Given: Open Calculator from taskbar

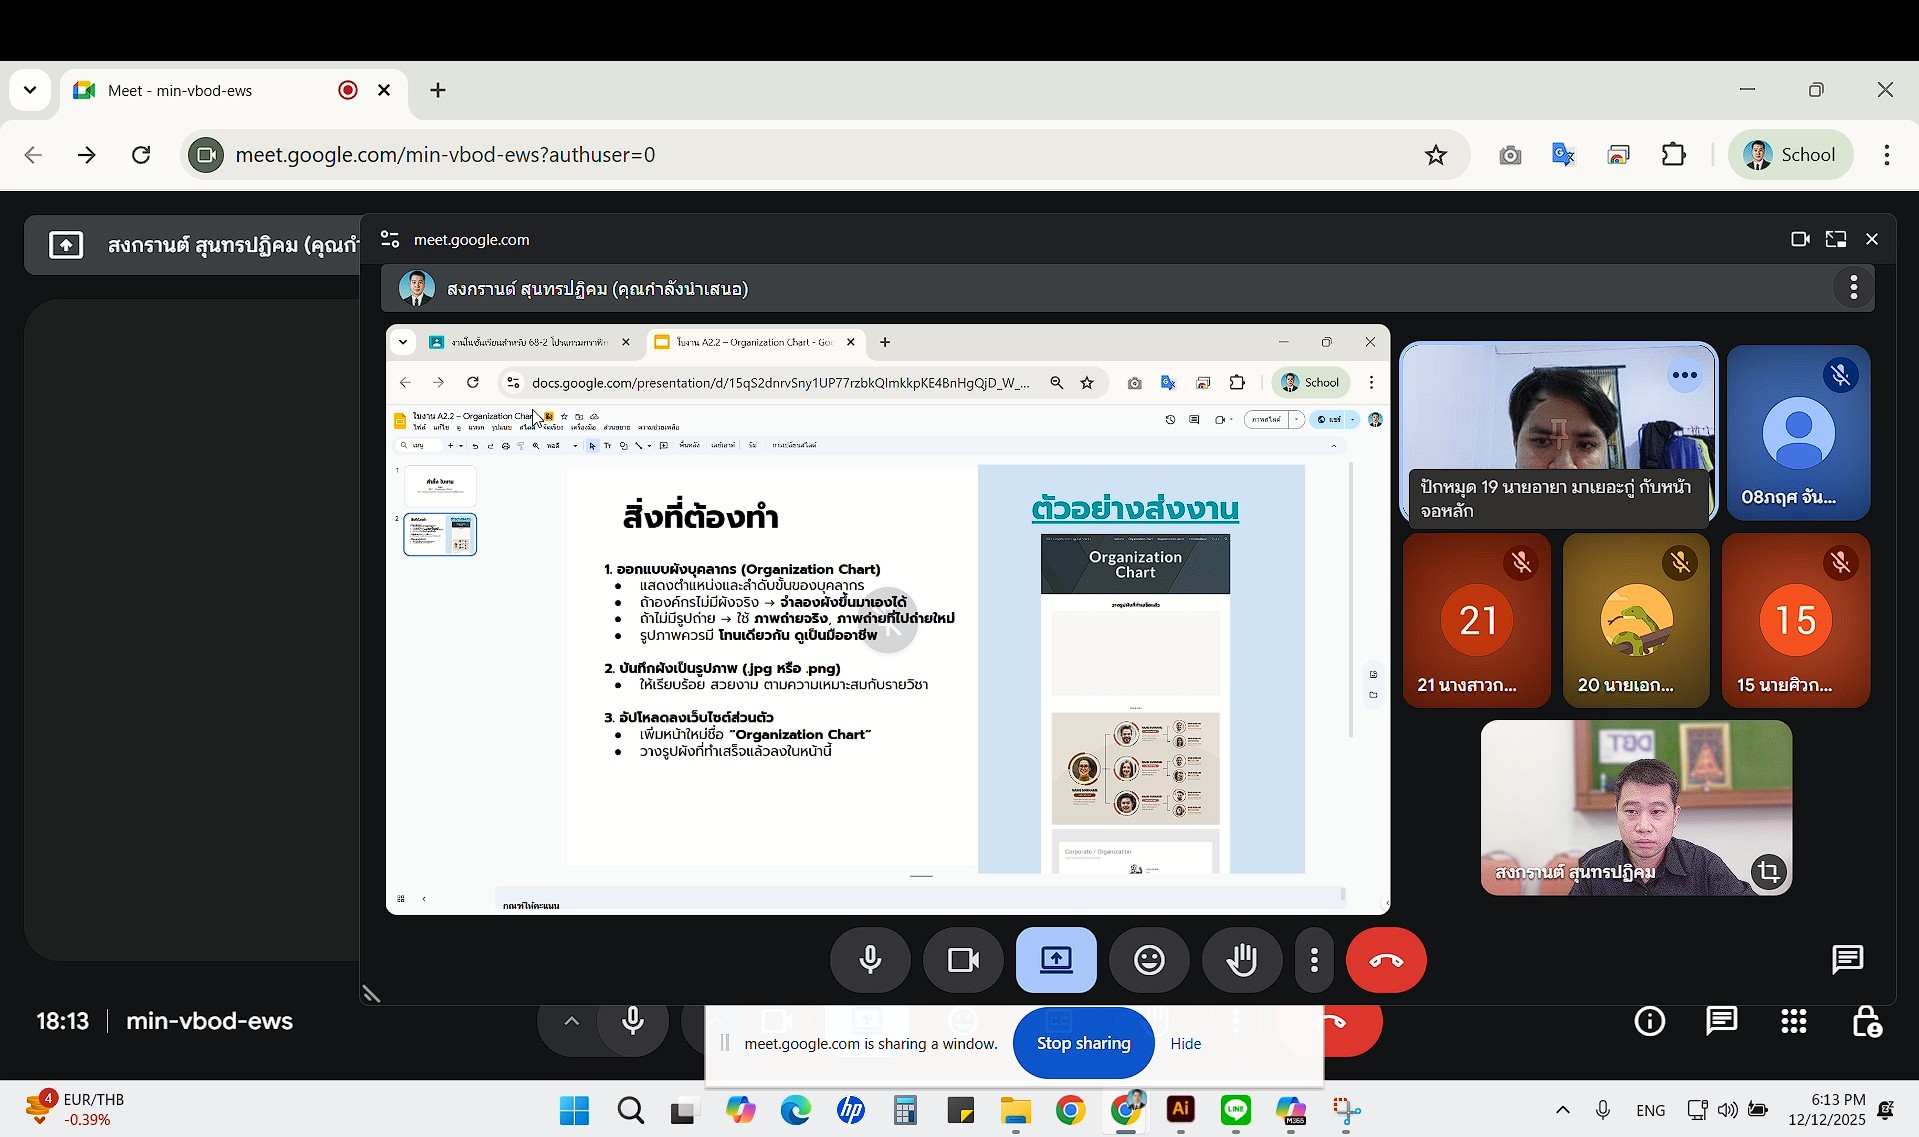Looking at the screenshot, I should click(x=906, y=1110).
